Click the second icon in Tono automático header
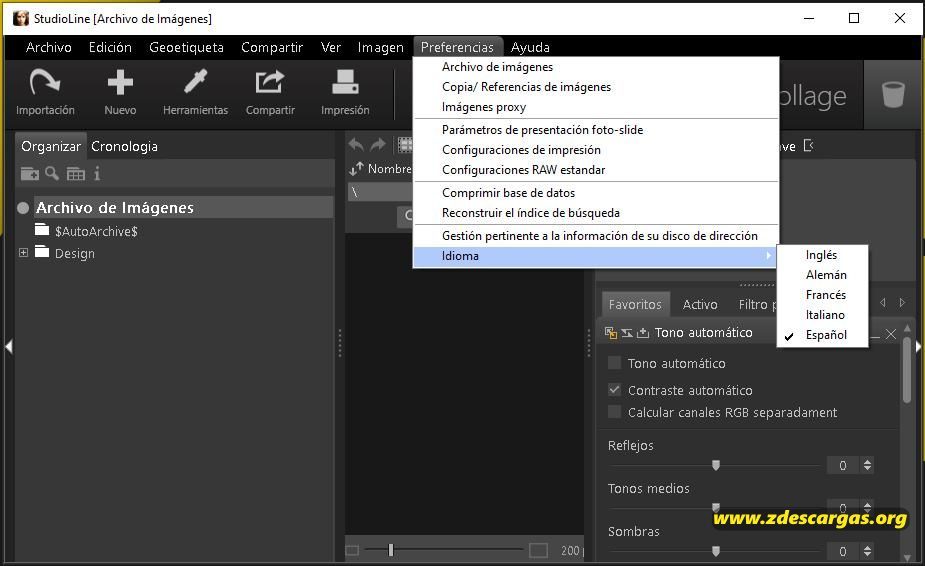This screenshot has height=566, width=925. click(627, 333)
